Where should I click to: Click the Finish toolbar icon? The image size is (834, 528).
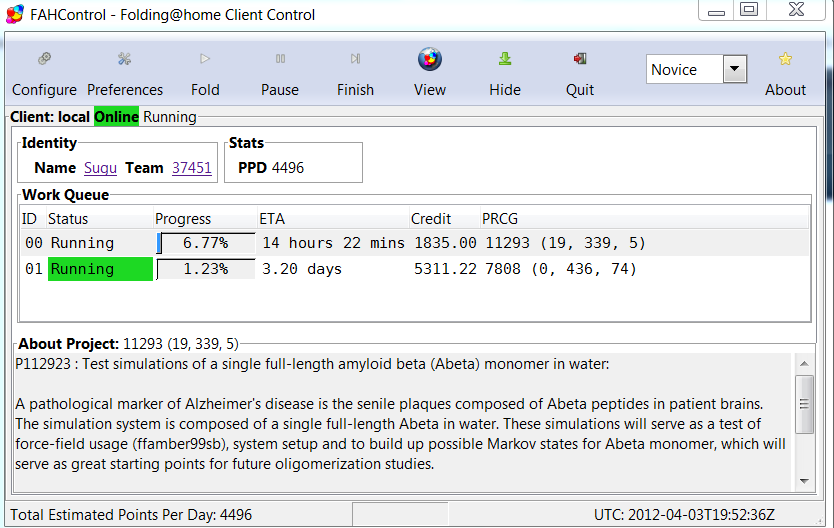(355, 60)
